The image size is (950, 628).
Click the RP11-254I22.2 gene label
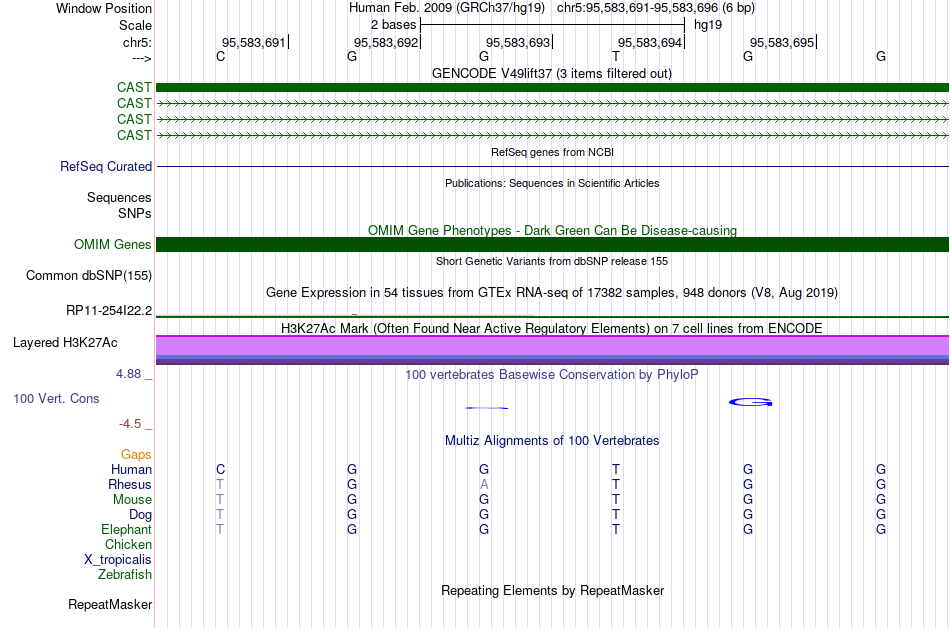coord(108,311)
